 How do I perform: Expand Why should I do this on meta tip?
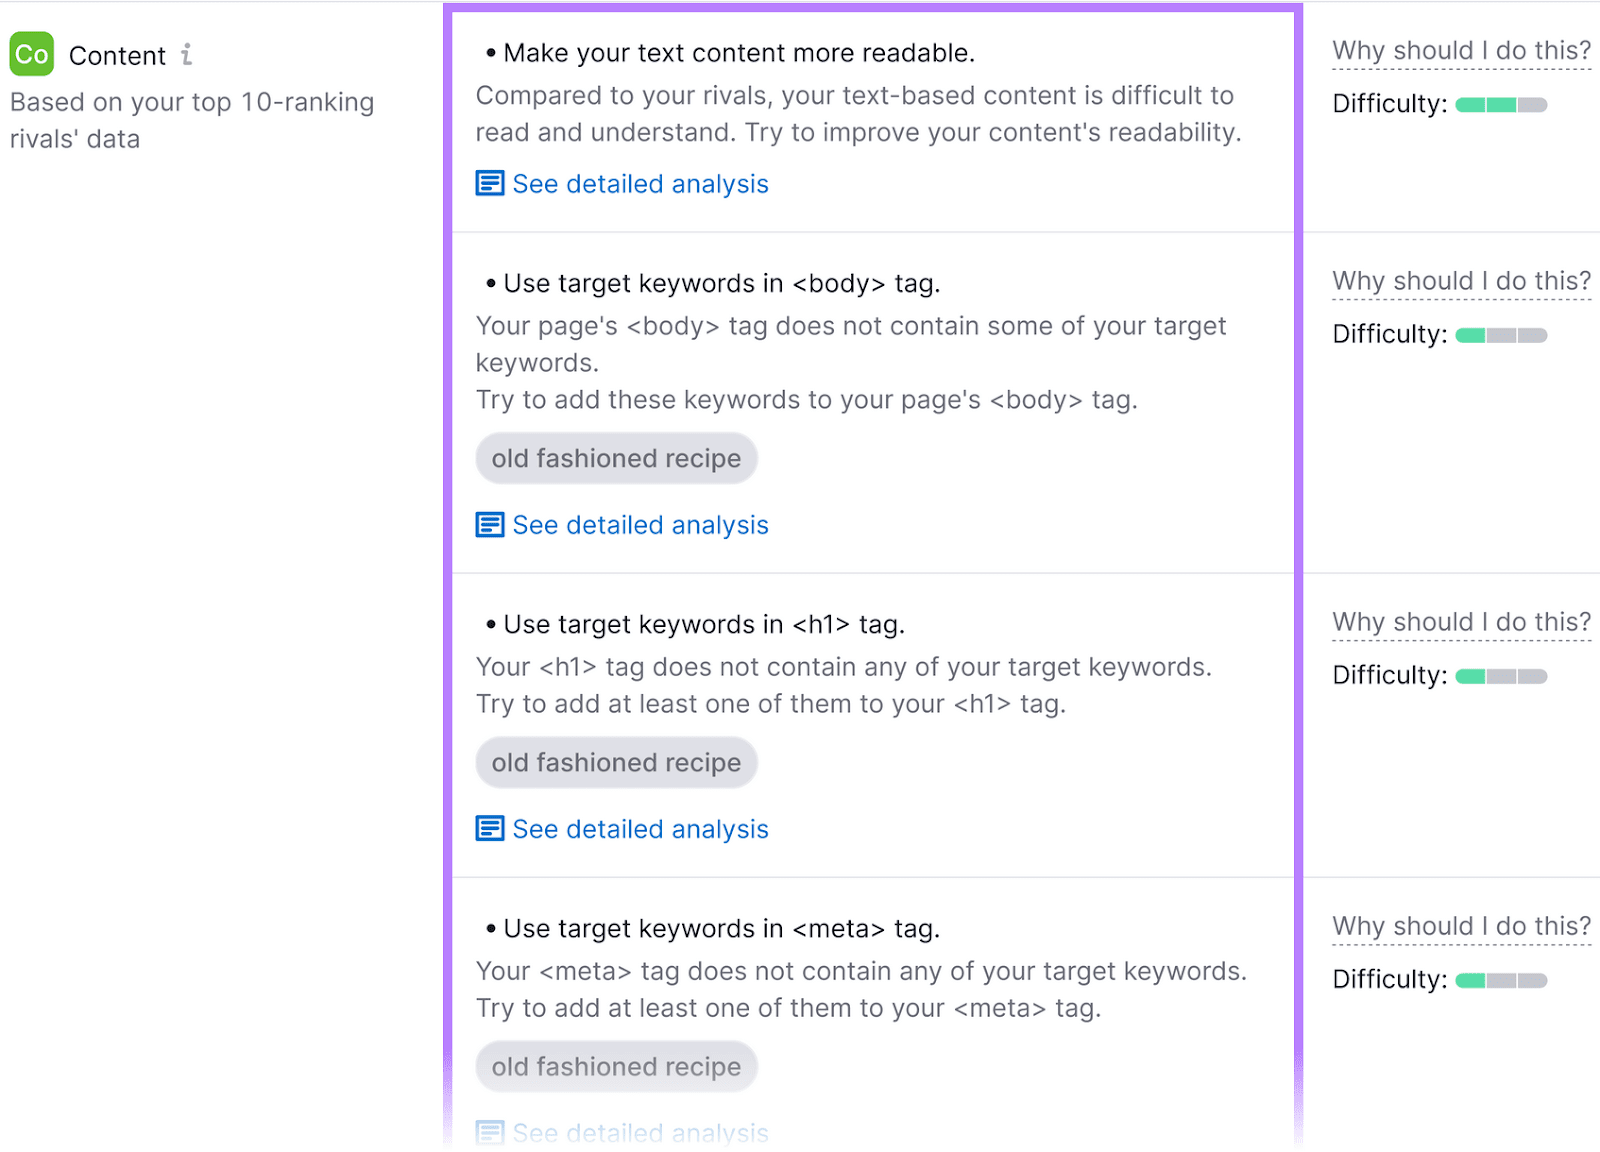pyautogui.click(x=1460, y=926)
